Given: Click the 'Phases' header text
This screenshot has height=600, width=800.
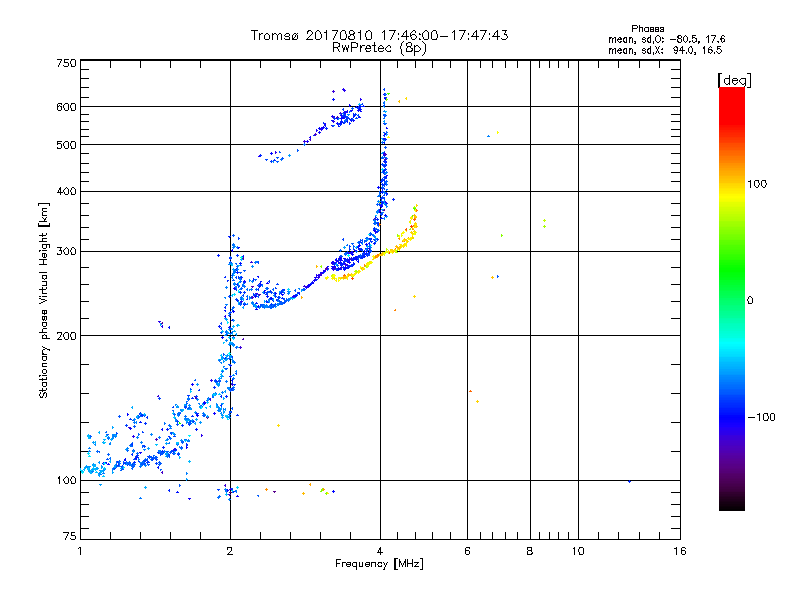Looking at the screenshot, I should point(647,29).
